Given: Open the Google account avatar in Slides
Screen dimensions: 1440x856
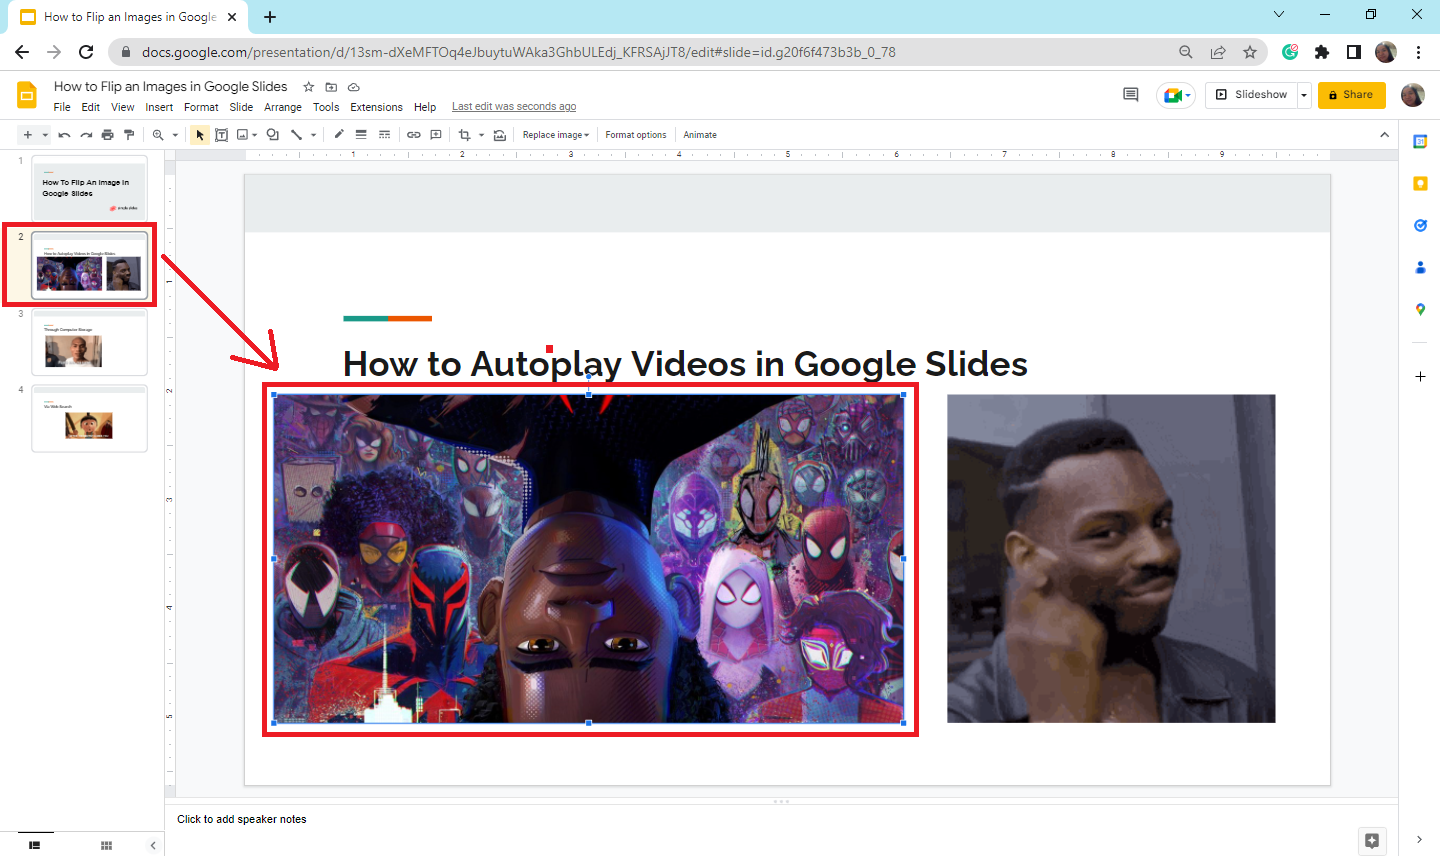Looking at the screenshot, I should click(x=1413, y=95).
